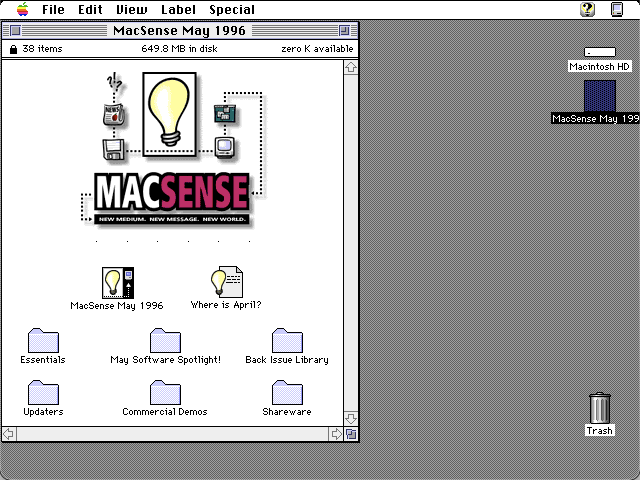Select the MacSense May 1996 CD desktop icon
Image resolution: width=640 pixels, height=480 pixels.
600,96
